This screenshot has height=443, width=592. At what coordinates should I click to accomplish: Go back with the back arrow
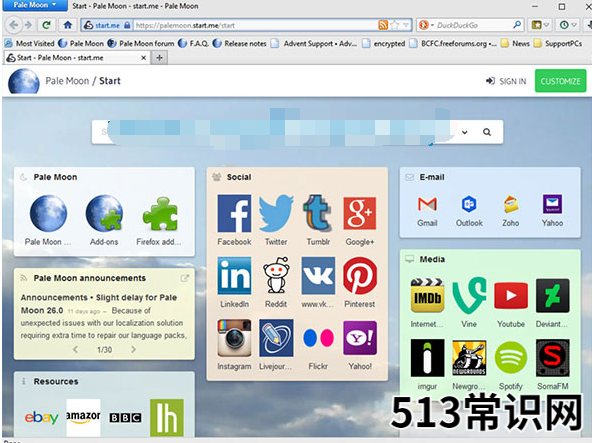[14, 25]
